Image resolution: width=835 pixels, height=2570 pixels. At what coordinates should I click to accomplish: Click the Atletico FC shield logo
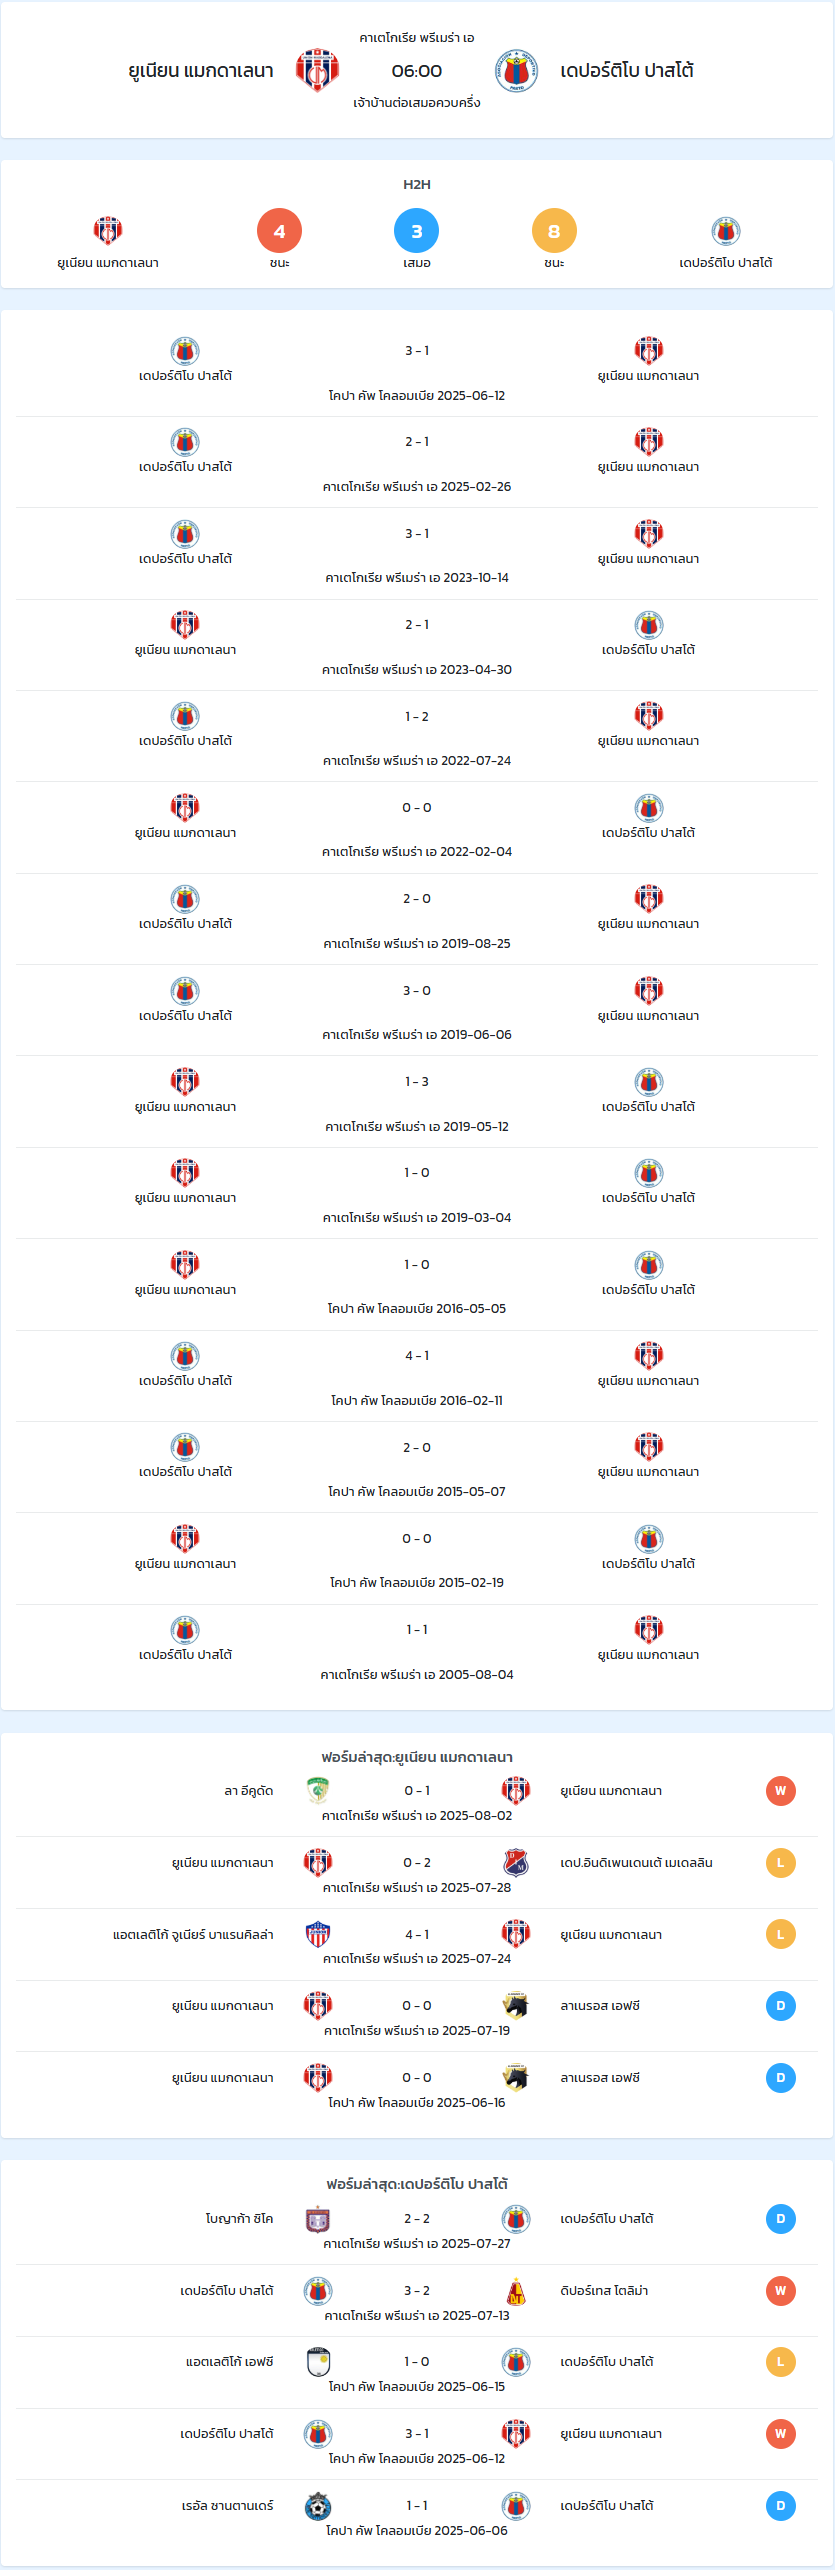[x=318, y=2361]
